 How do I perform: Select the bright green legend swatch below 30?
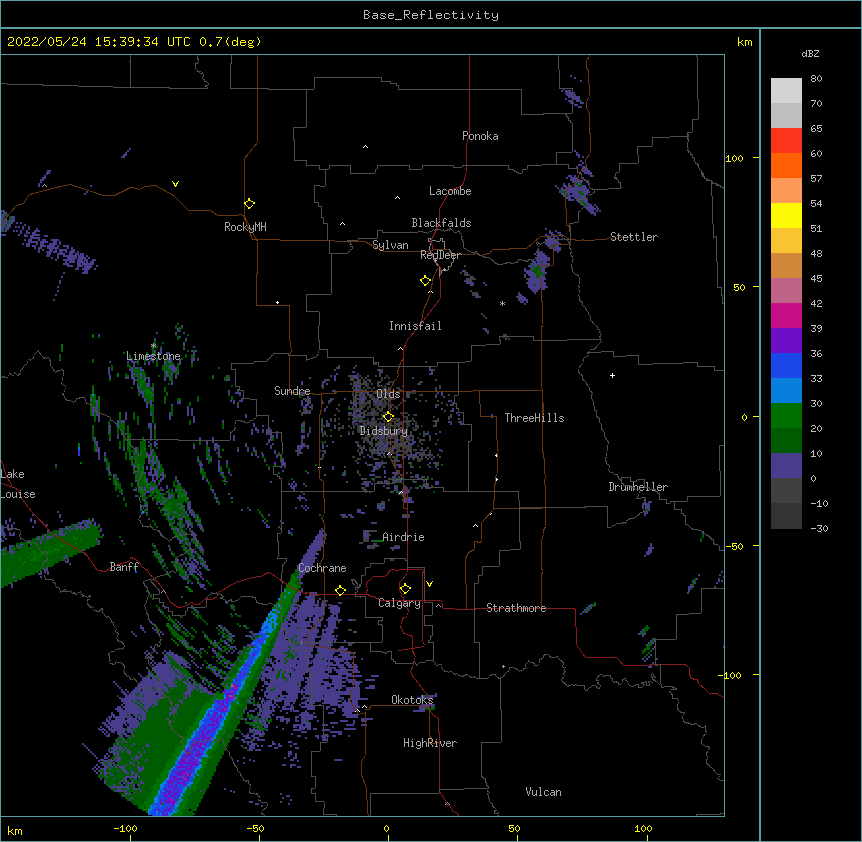[x=786, y=416]
